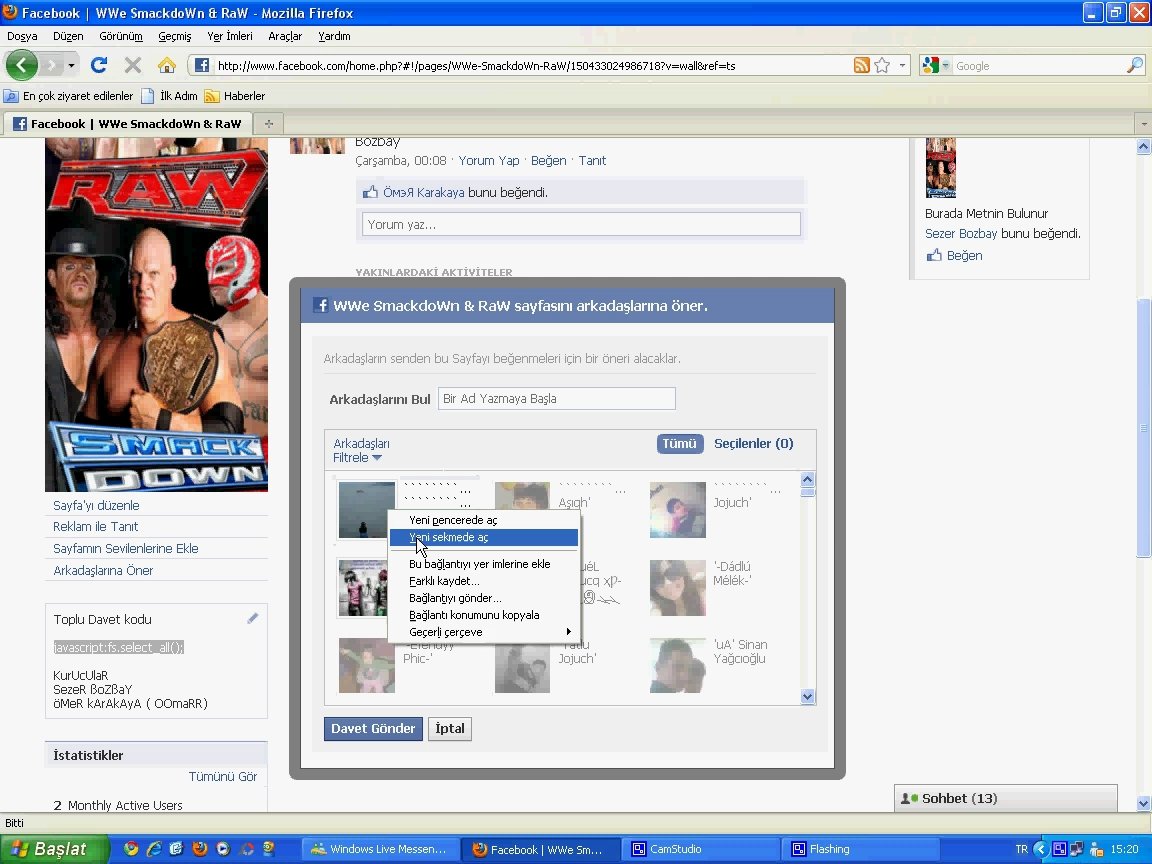Show hidden system tray icons
1152x864 pixels.
click(x=1040, y=849)
